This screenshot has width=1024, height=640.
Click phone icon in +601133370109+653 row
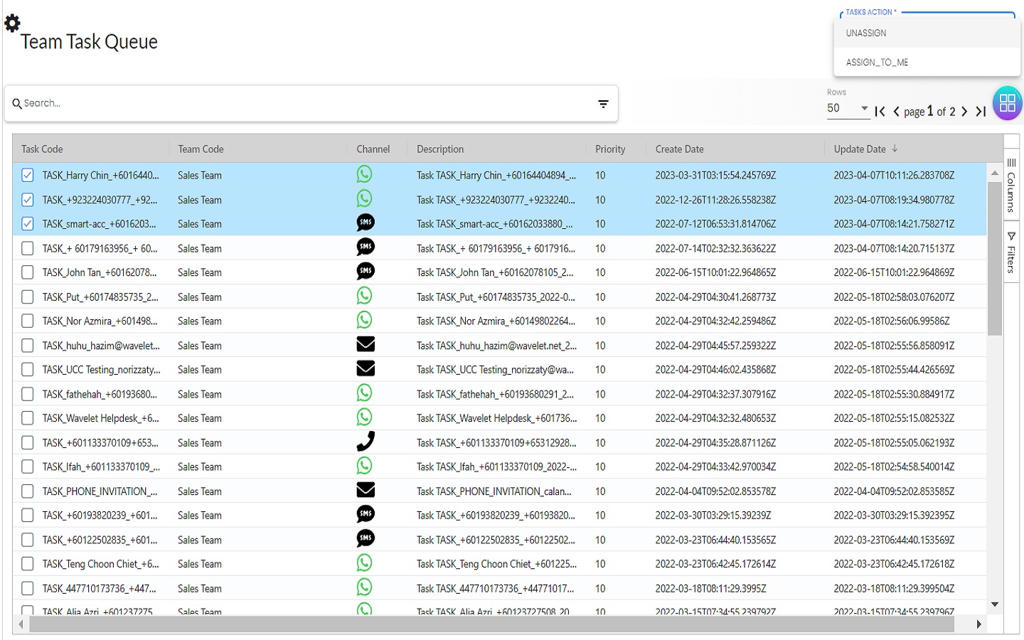click(x=365, y=442)
